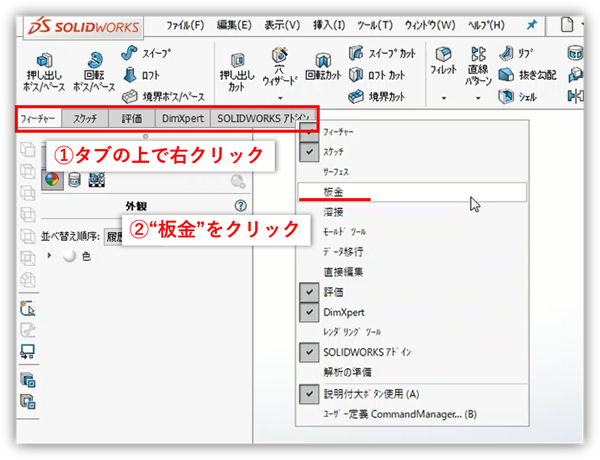Click the 外観 help question mark icon
Screen dimensions: 600x460
pos(240,206)
